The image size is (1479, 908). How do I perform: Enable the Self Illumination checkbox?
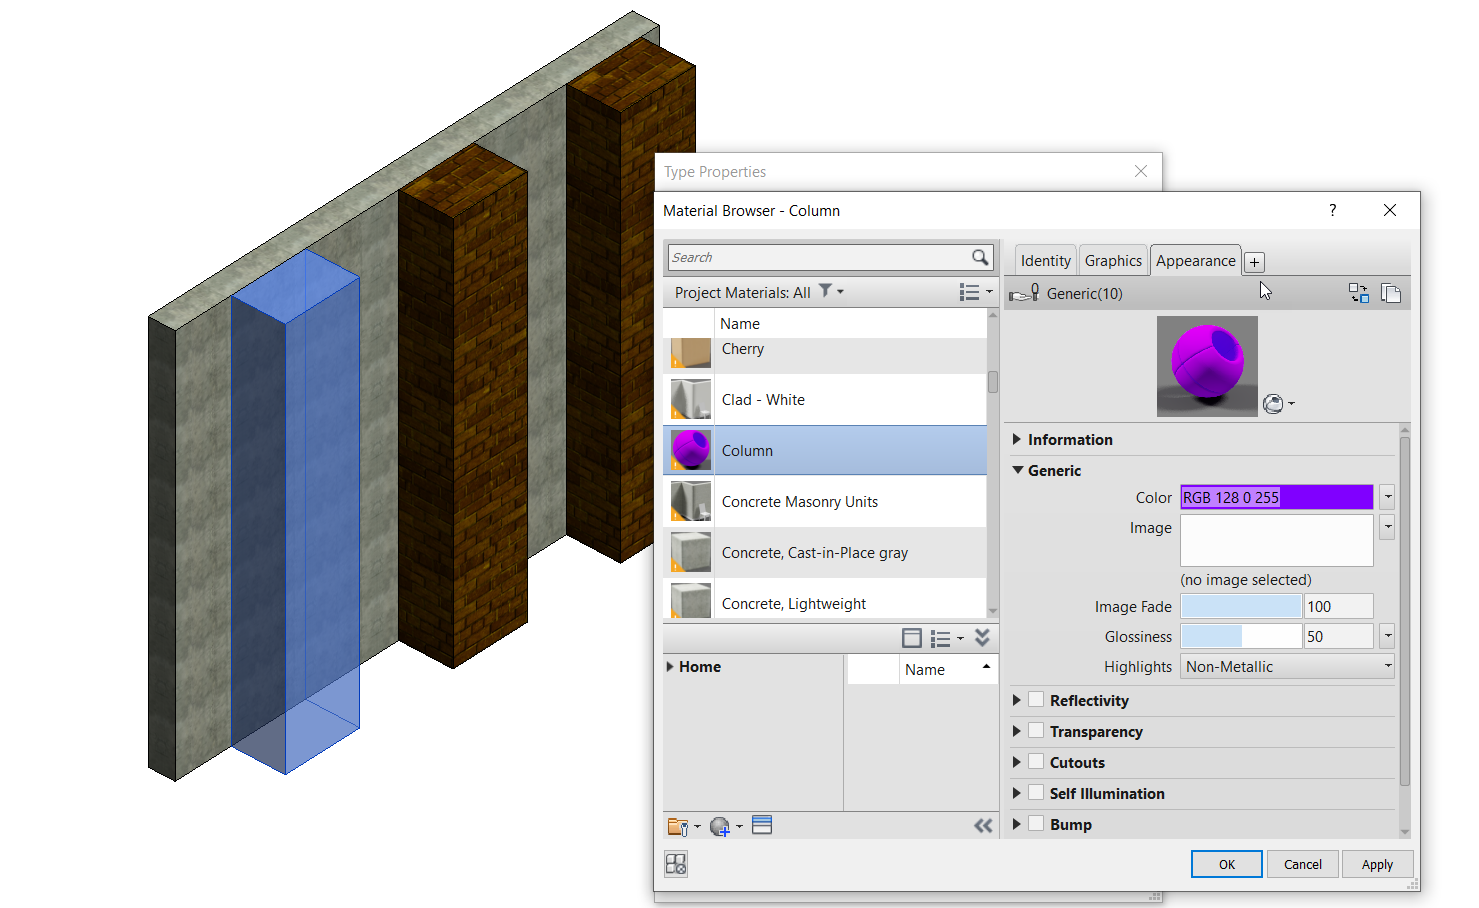tap(1036, 792)
